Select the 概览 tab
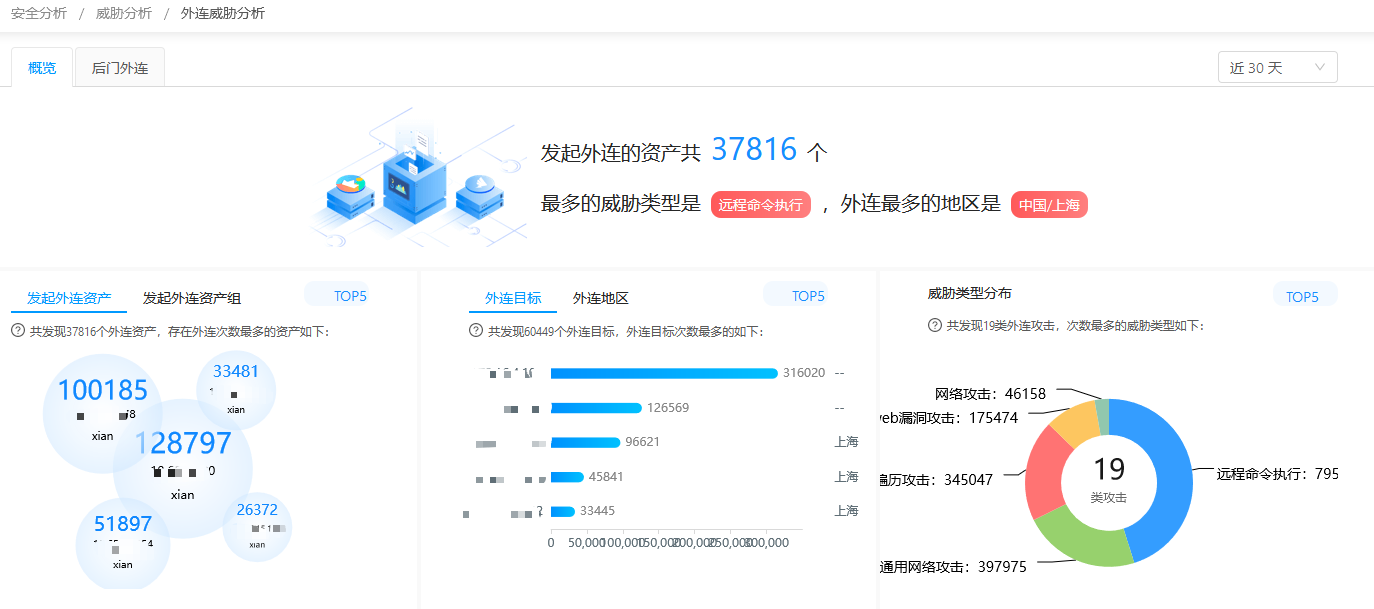The width and height of the screenshot is (1374, 609). [x=42, y=68]
